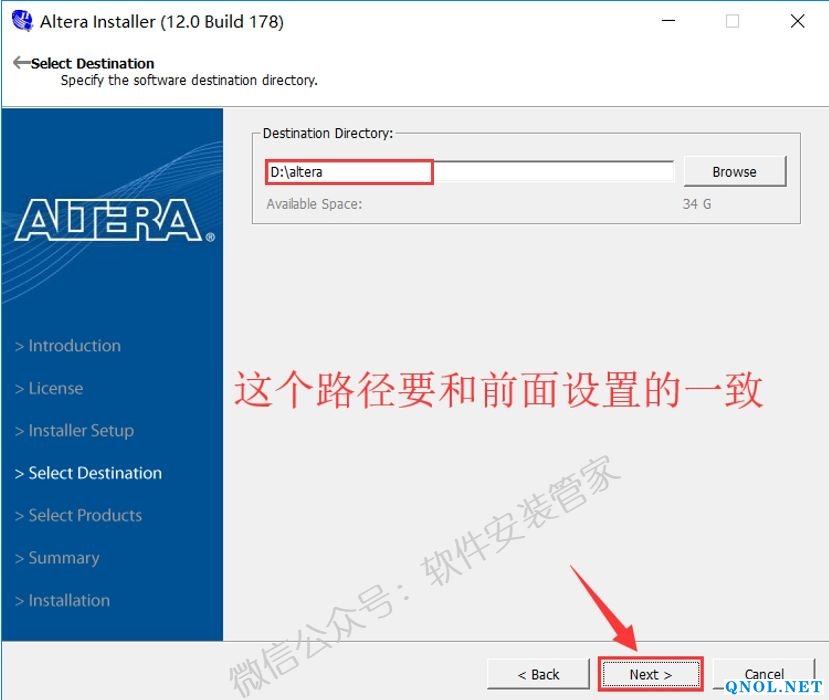Image resolution: width=829 pixels, height=700 pixels.
Task: Cancel the installation
Action: click(x=764, y=674)
